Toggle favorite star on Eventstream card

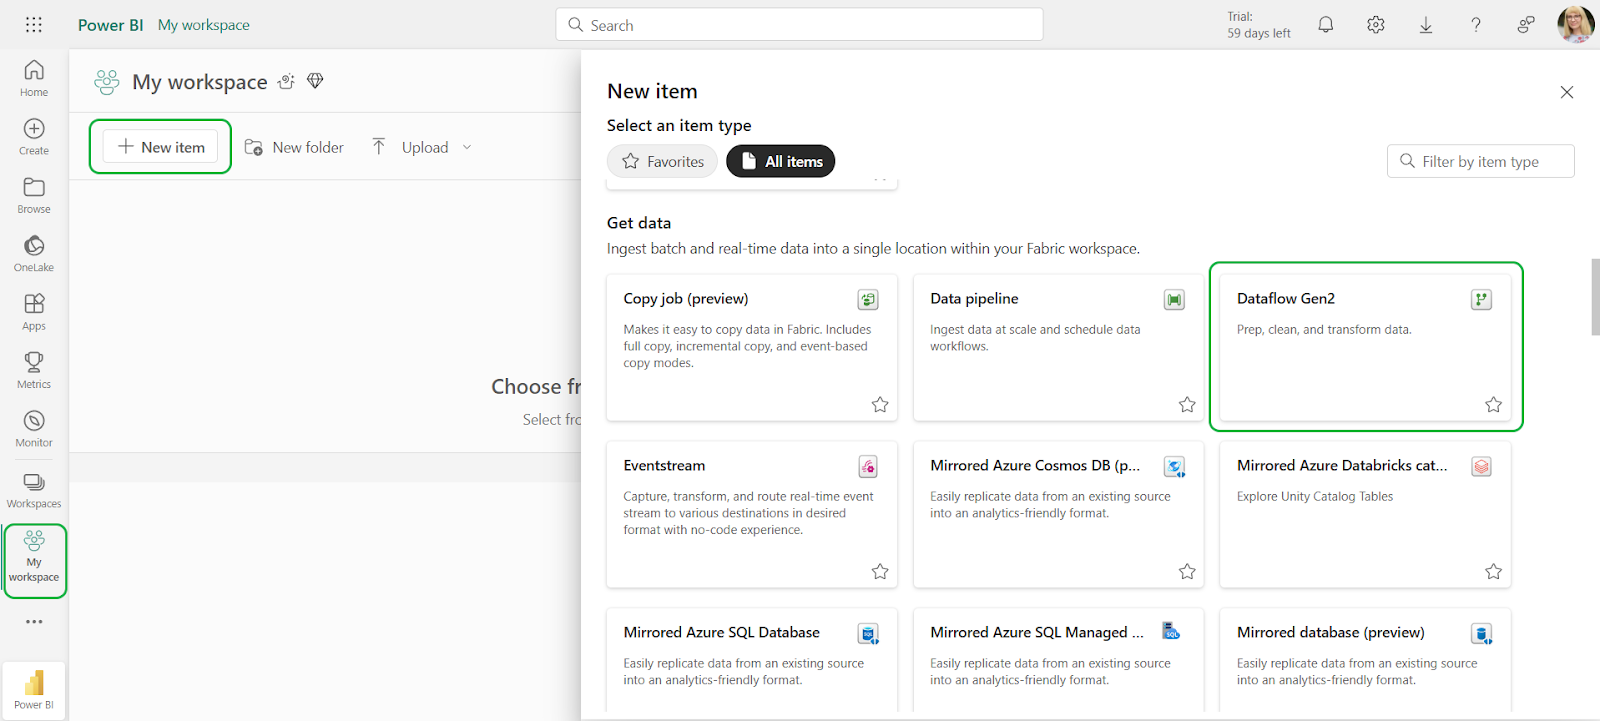click(x=880, y=572)
